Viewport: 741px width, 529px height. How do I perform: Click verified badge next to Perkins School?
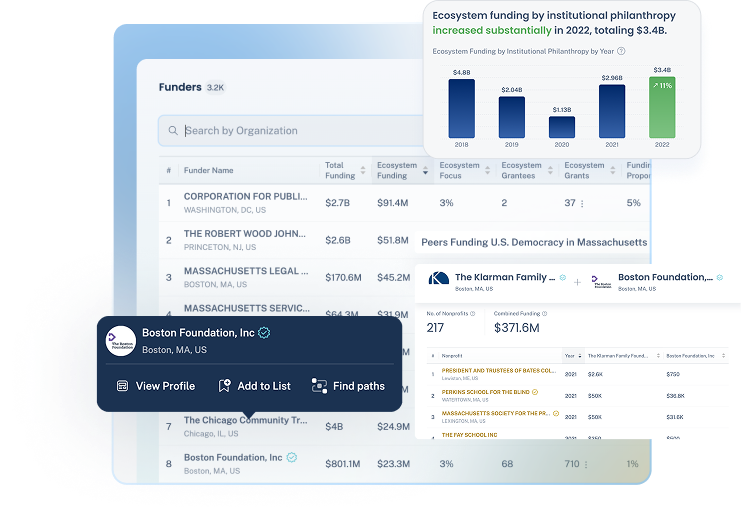click(535, 392)
